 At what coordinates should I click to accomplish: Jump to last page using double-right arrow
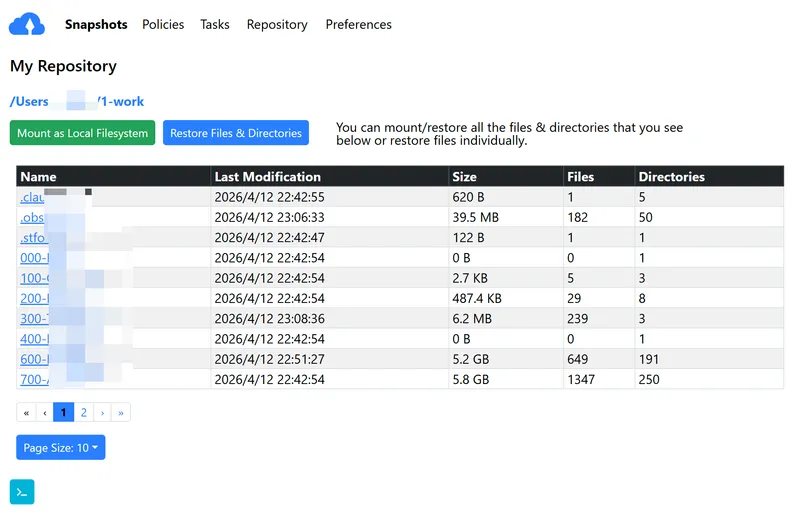[121, 412]
